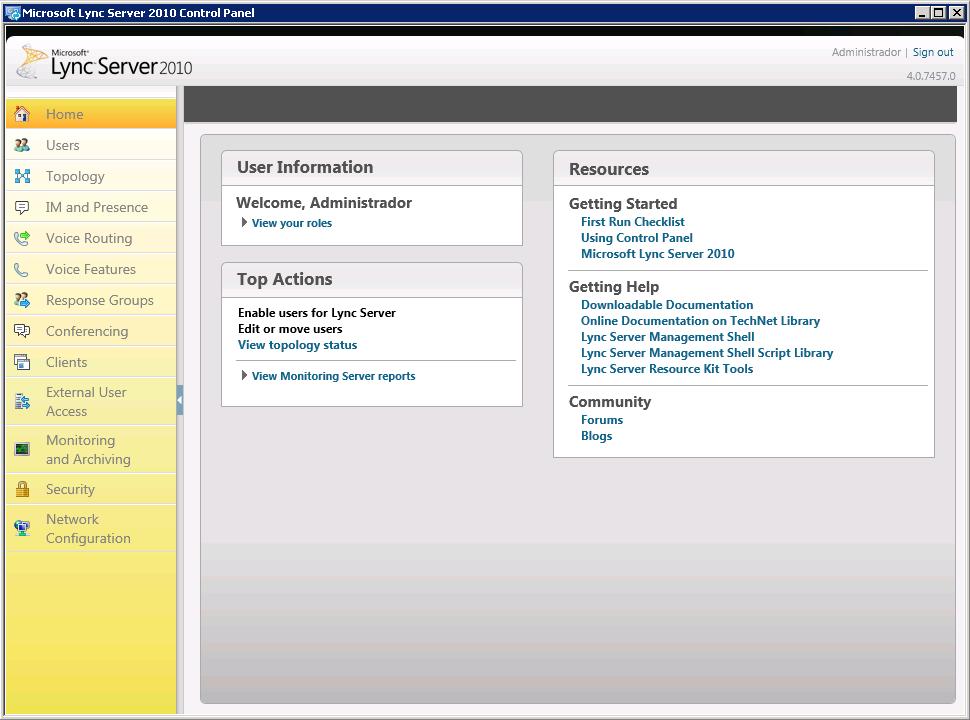Click the Topology icon in sidebar
The height and width of the screenshot is (720, 970).
[x=22, y=176]
